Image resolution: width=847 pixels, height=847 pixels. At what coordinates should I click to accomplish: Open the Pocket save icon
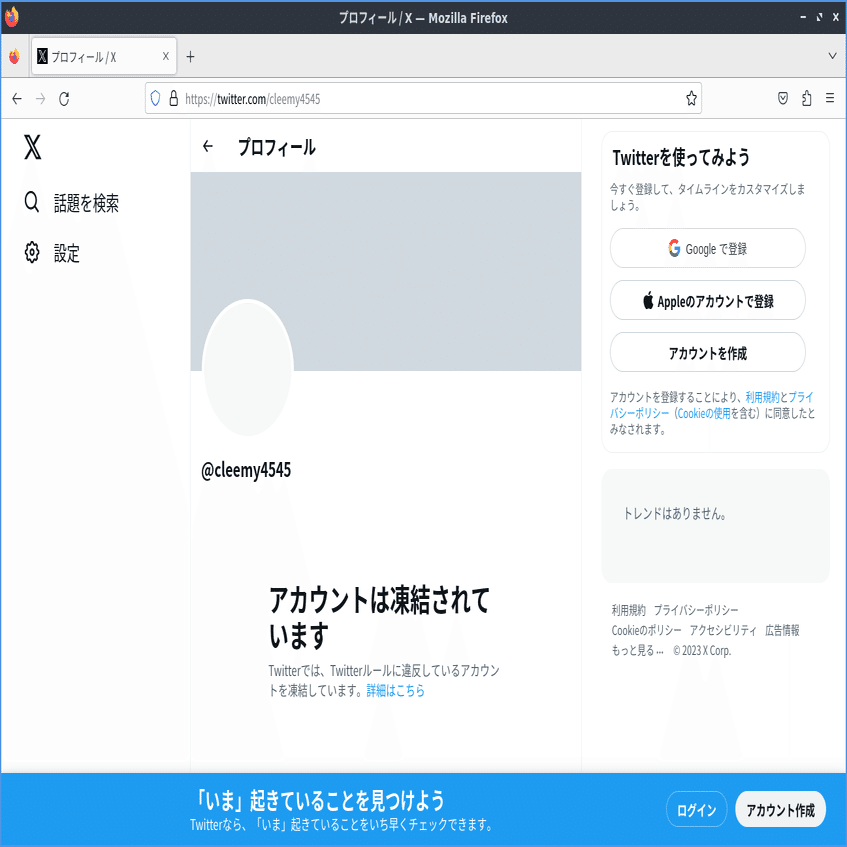[x=783, y=98]
